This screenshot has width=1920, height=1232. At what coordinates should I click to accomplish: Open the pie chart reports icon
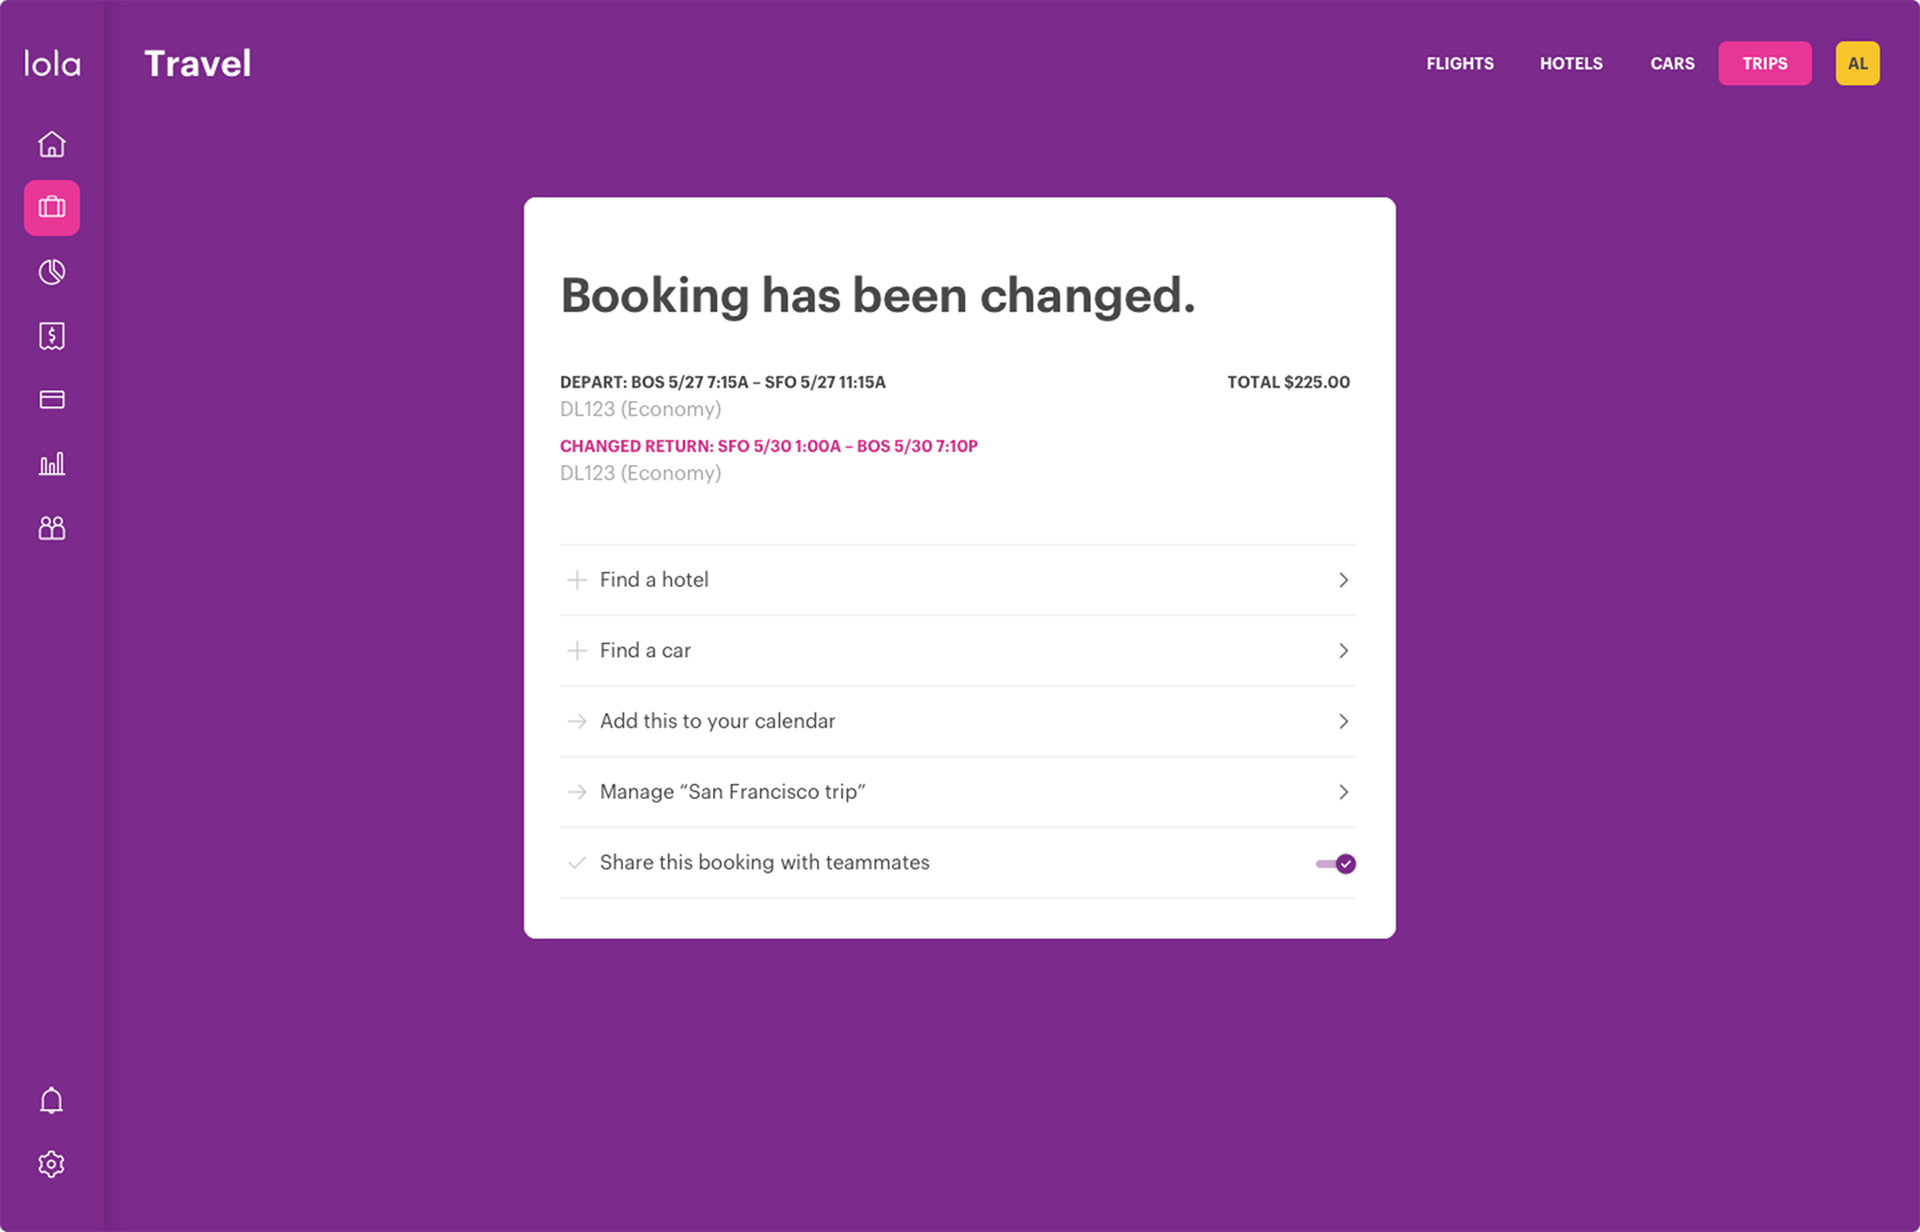52,272
